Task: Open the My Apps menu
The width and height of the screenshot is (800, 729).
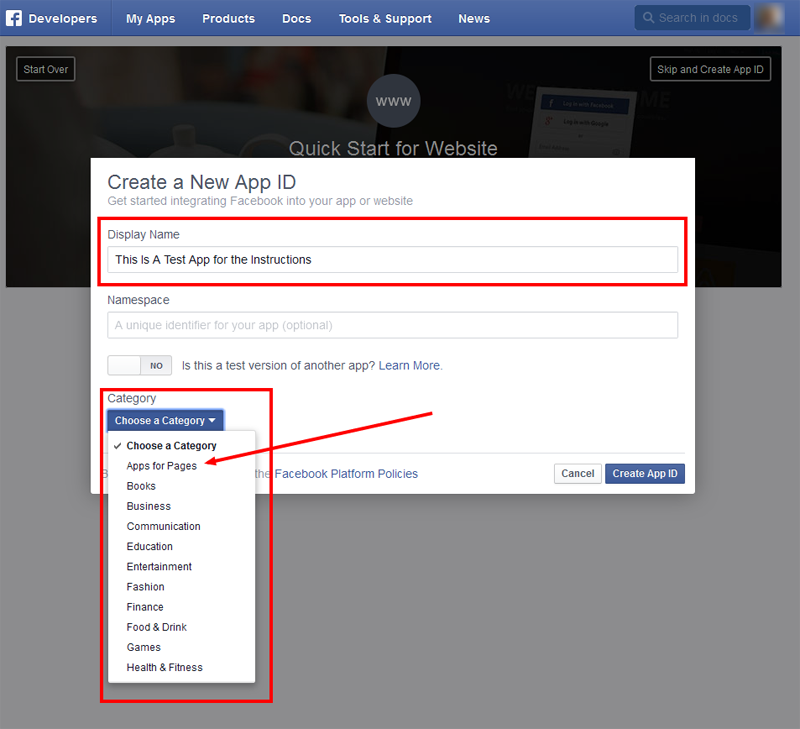Action: pyautogui.click(x=151, y=18)
